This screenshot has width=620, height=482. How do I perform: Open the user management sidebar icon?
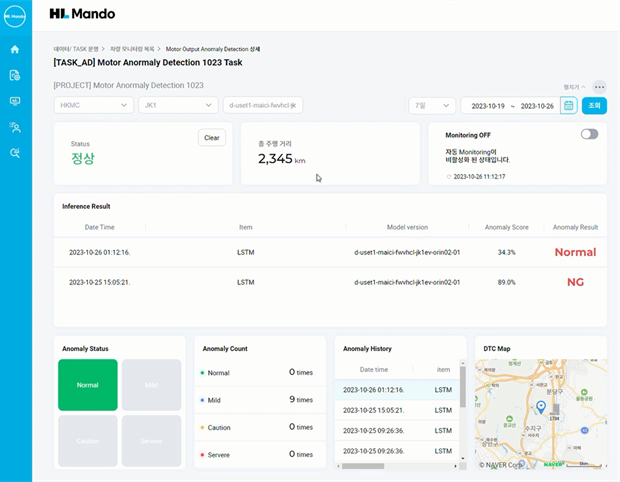point(14,127)
